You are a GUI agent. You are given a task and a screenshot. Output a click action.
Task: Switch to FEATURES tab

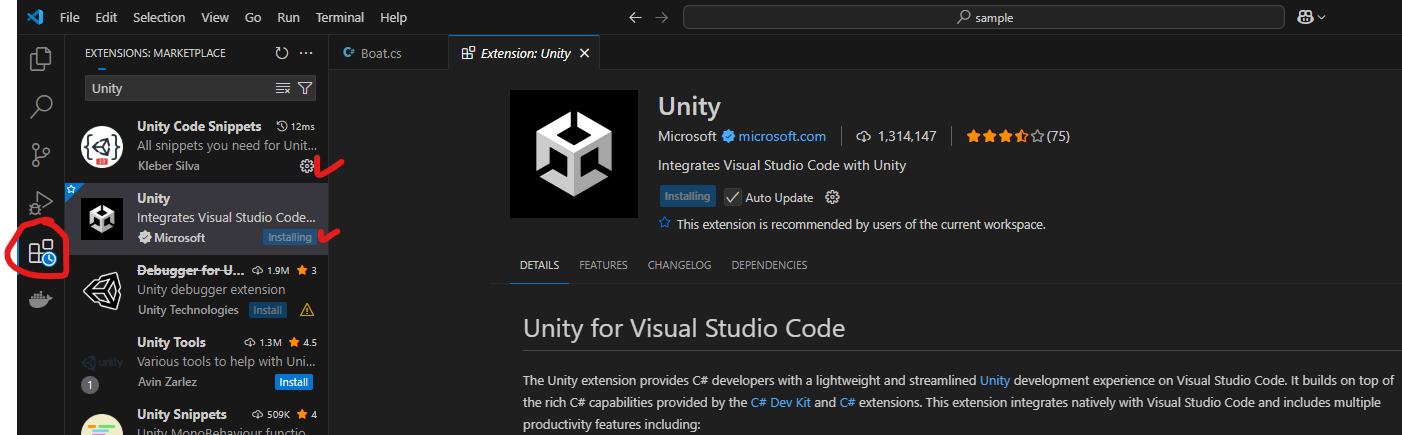click(x=603, y=265)
